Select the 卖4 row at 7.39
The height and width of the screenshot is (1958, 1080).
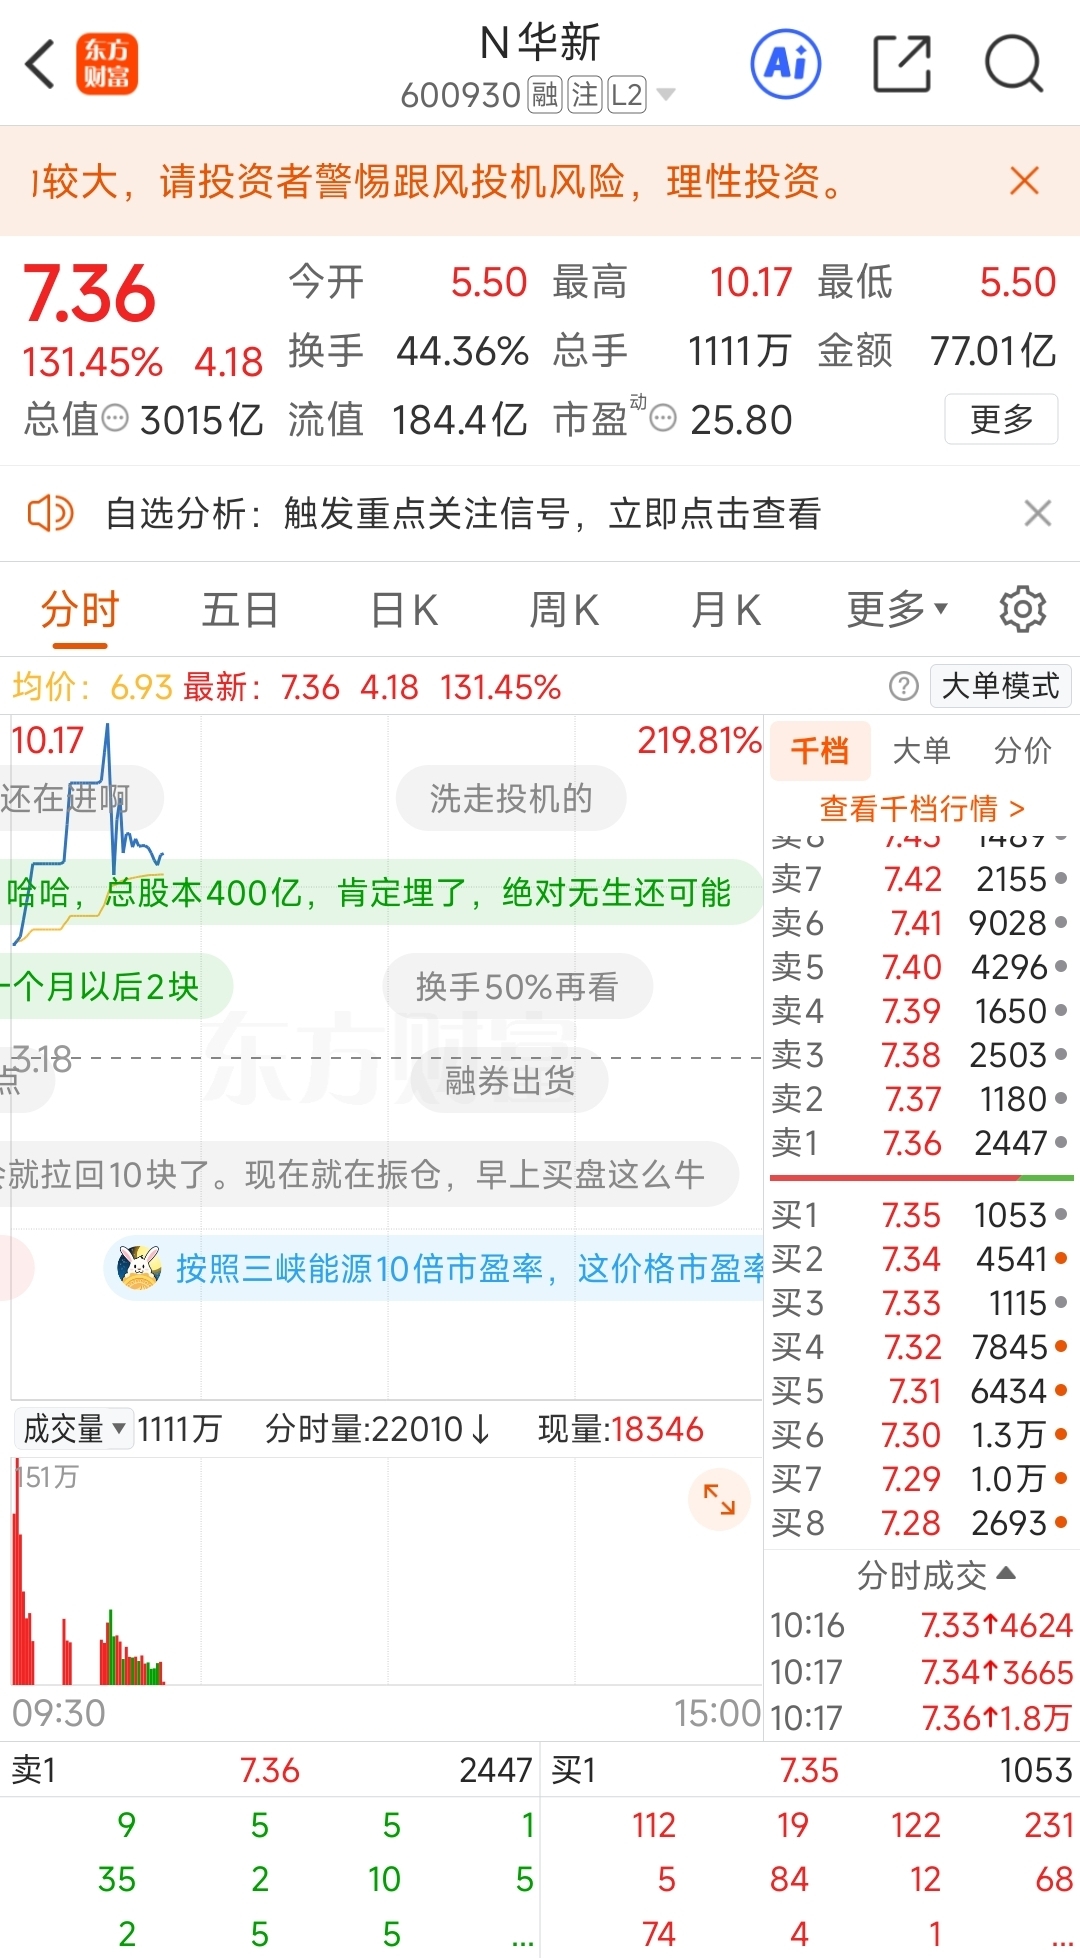click(920, 1011)
